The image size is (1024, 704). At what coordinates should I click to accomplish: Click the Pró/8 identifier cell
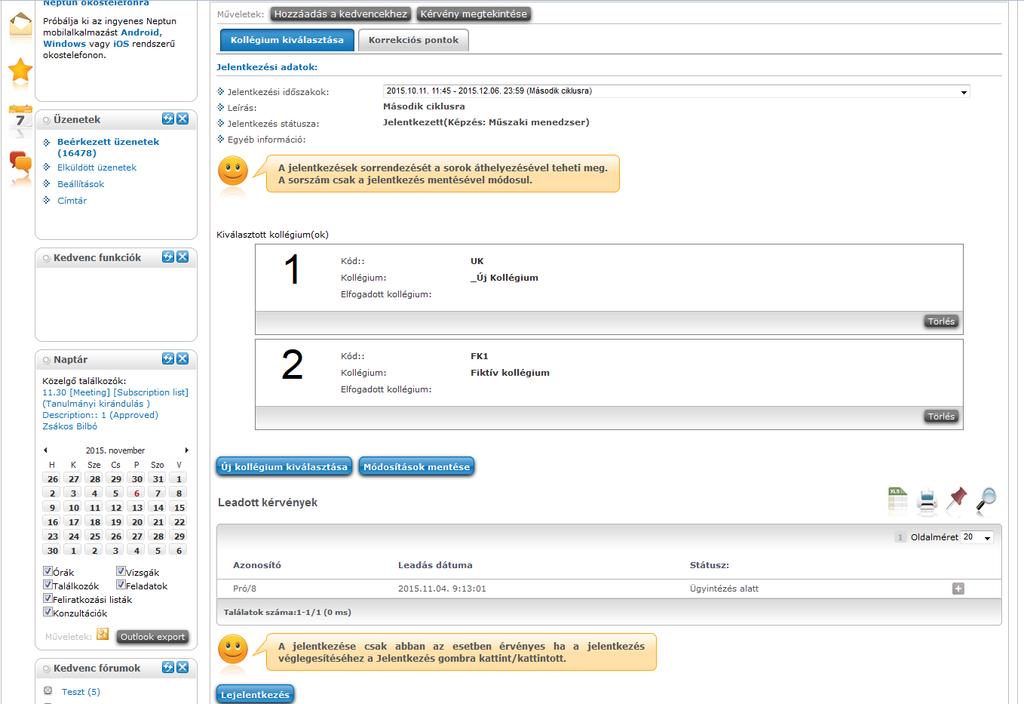pos(244,588)
